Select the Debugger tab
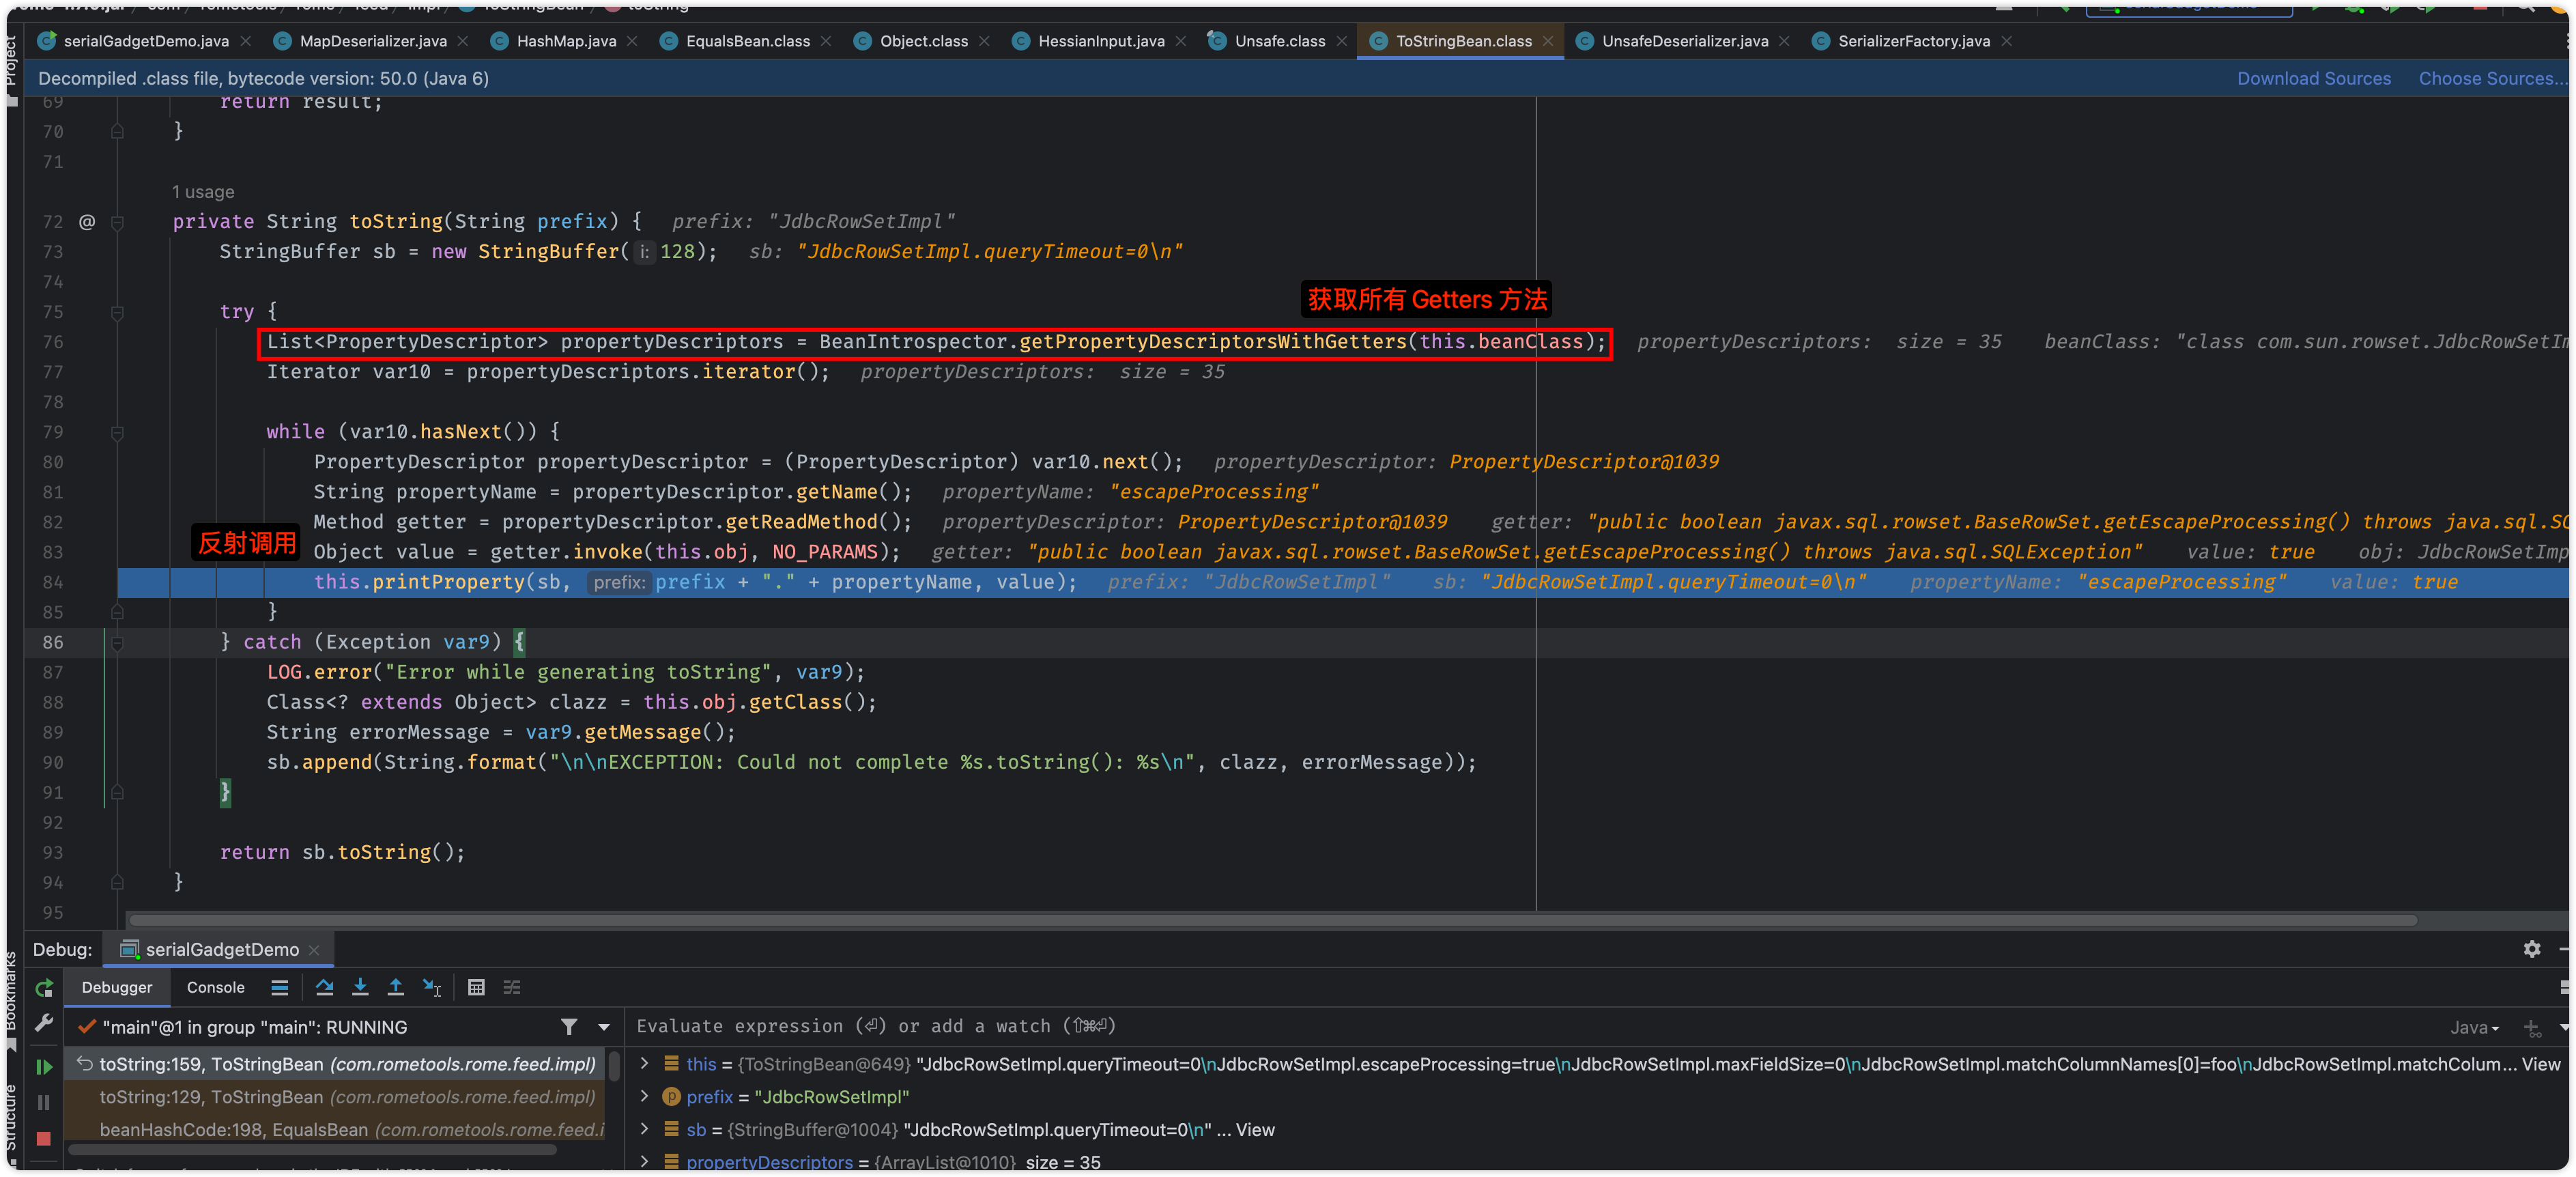 [117, 987]
